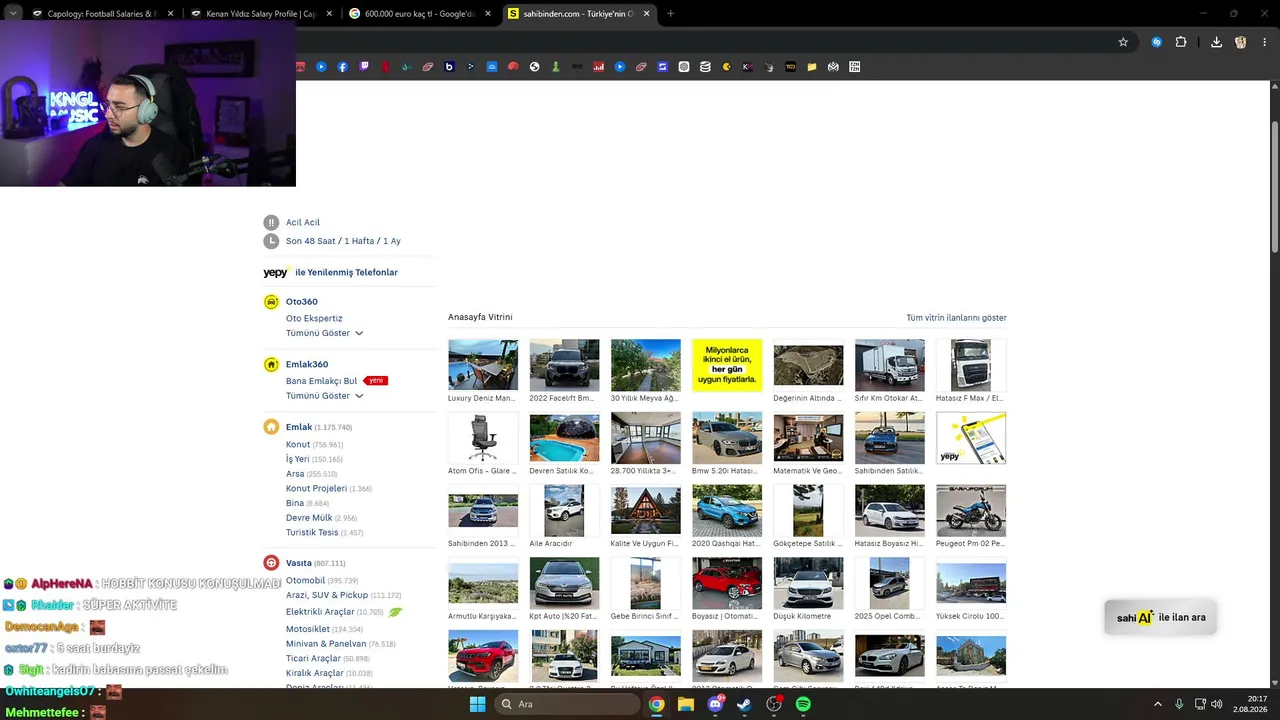Close the 600.000 euro kaç tl tab
Image resolution: width=1280 pixels, height=720 pixels.
(487, 14)
